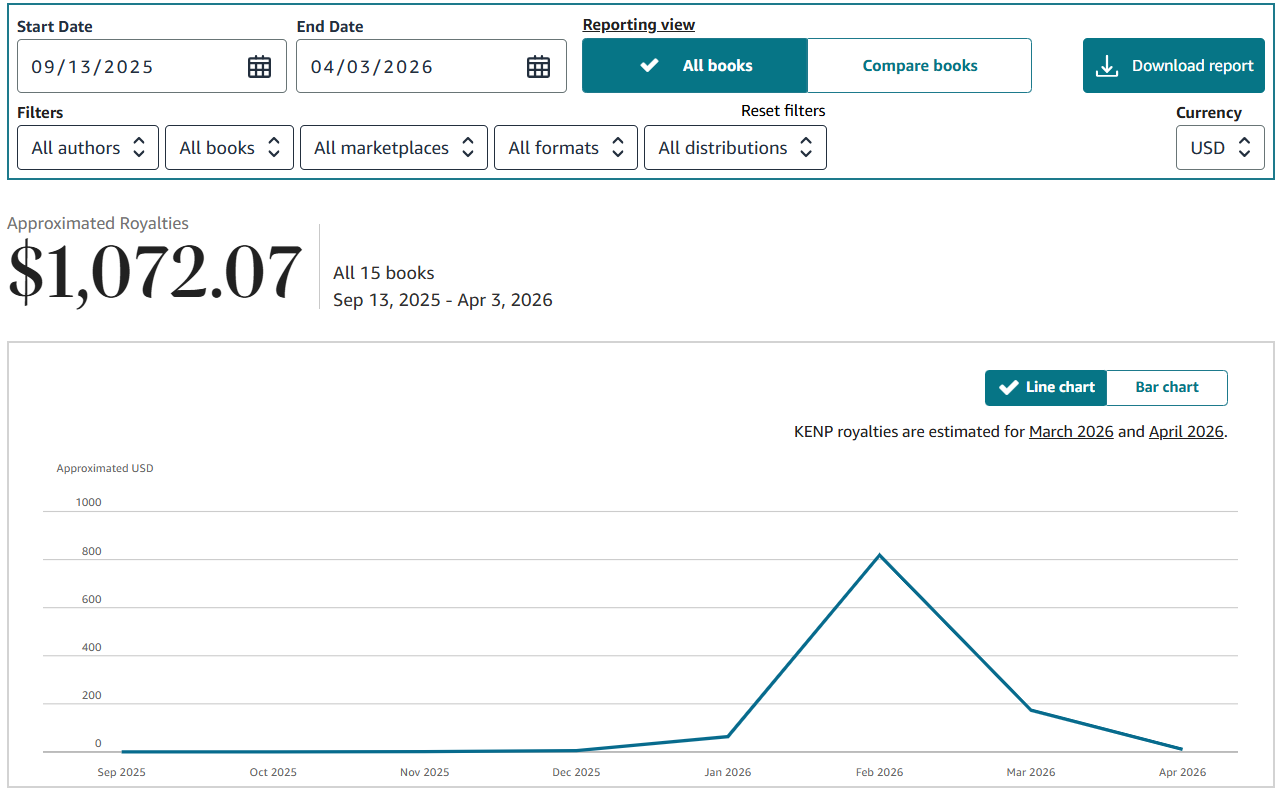Click Reset filters link

coord(783,111)
